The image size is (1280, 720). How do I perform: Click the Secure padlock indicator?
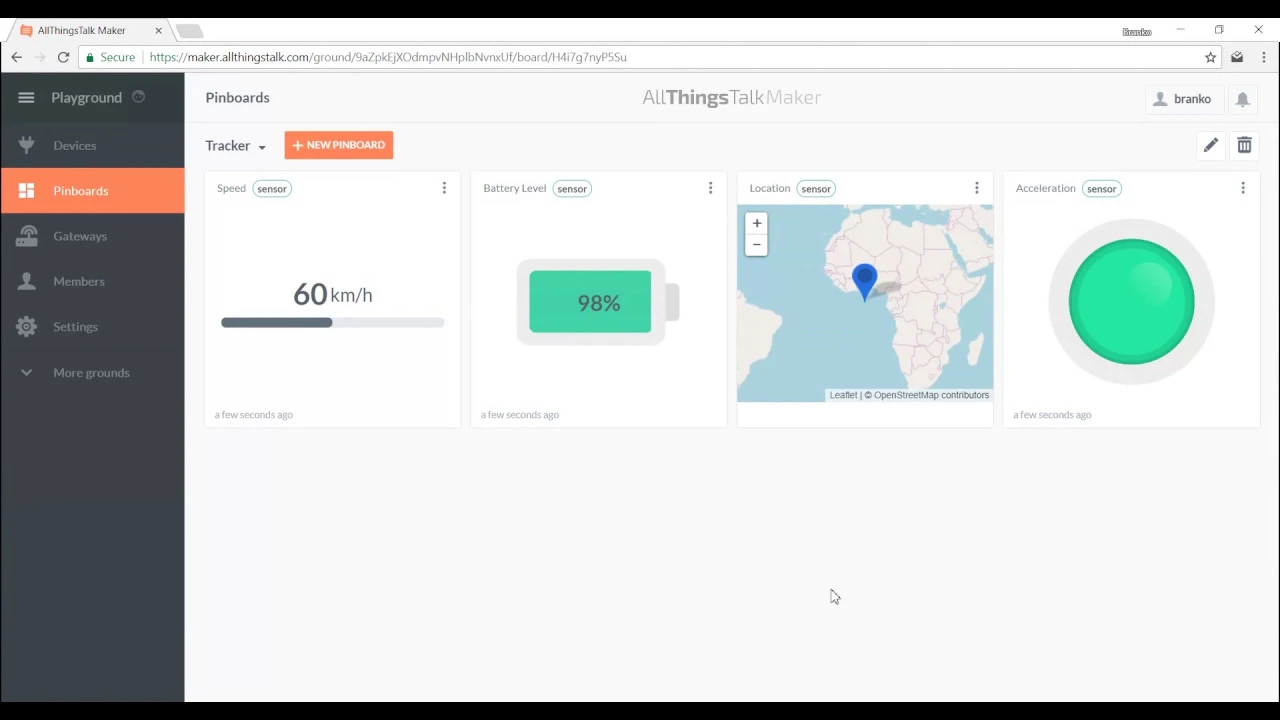pyautogui.click(x=110, y=57)
